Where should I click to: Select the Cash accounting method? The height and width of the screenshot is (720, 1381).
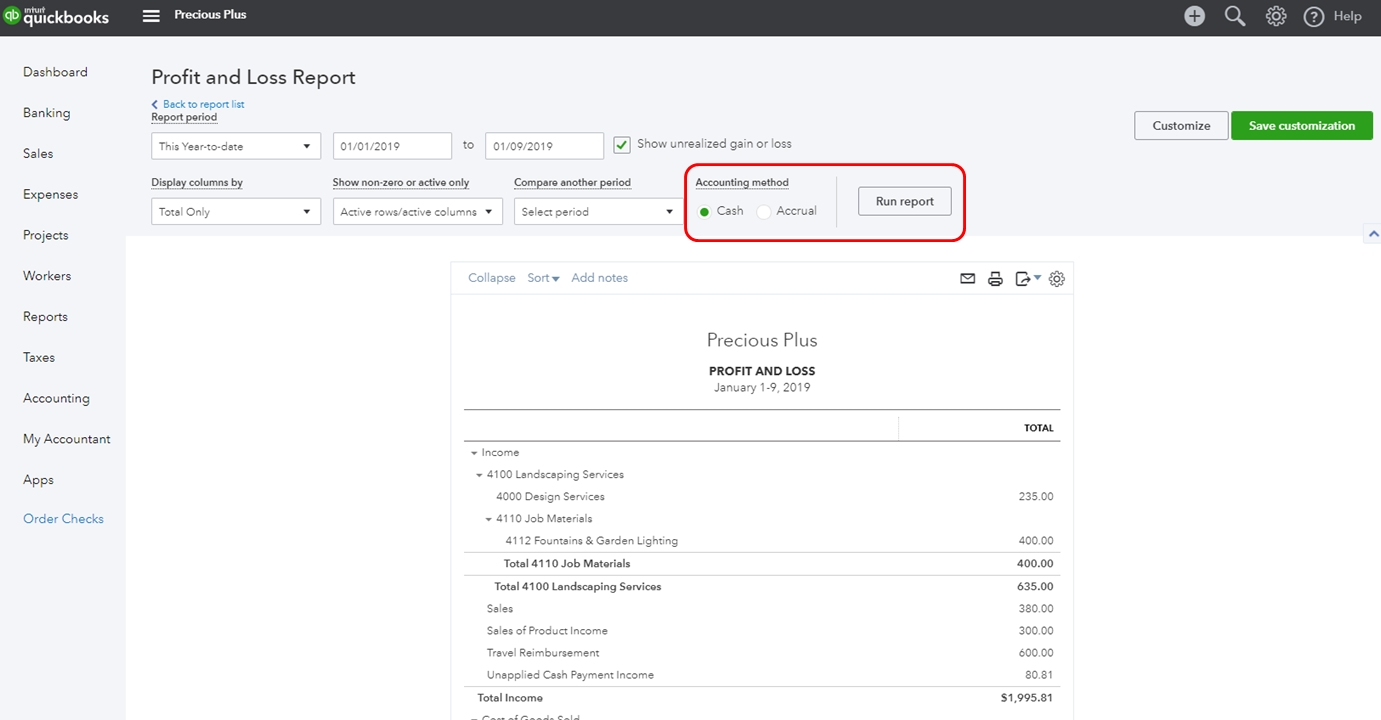tap(705, 211)
